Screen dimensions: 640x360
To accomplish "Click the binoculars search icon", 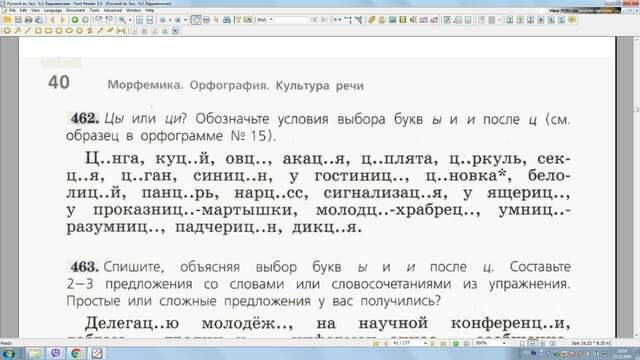I will click(x=227, y=20).
